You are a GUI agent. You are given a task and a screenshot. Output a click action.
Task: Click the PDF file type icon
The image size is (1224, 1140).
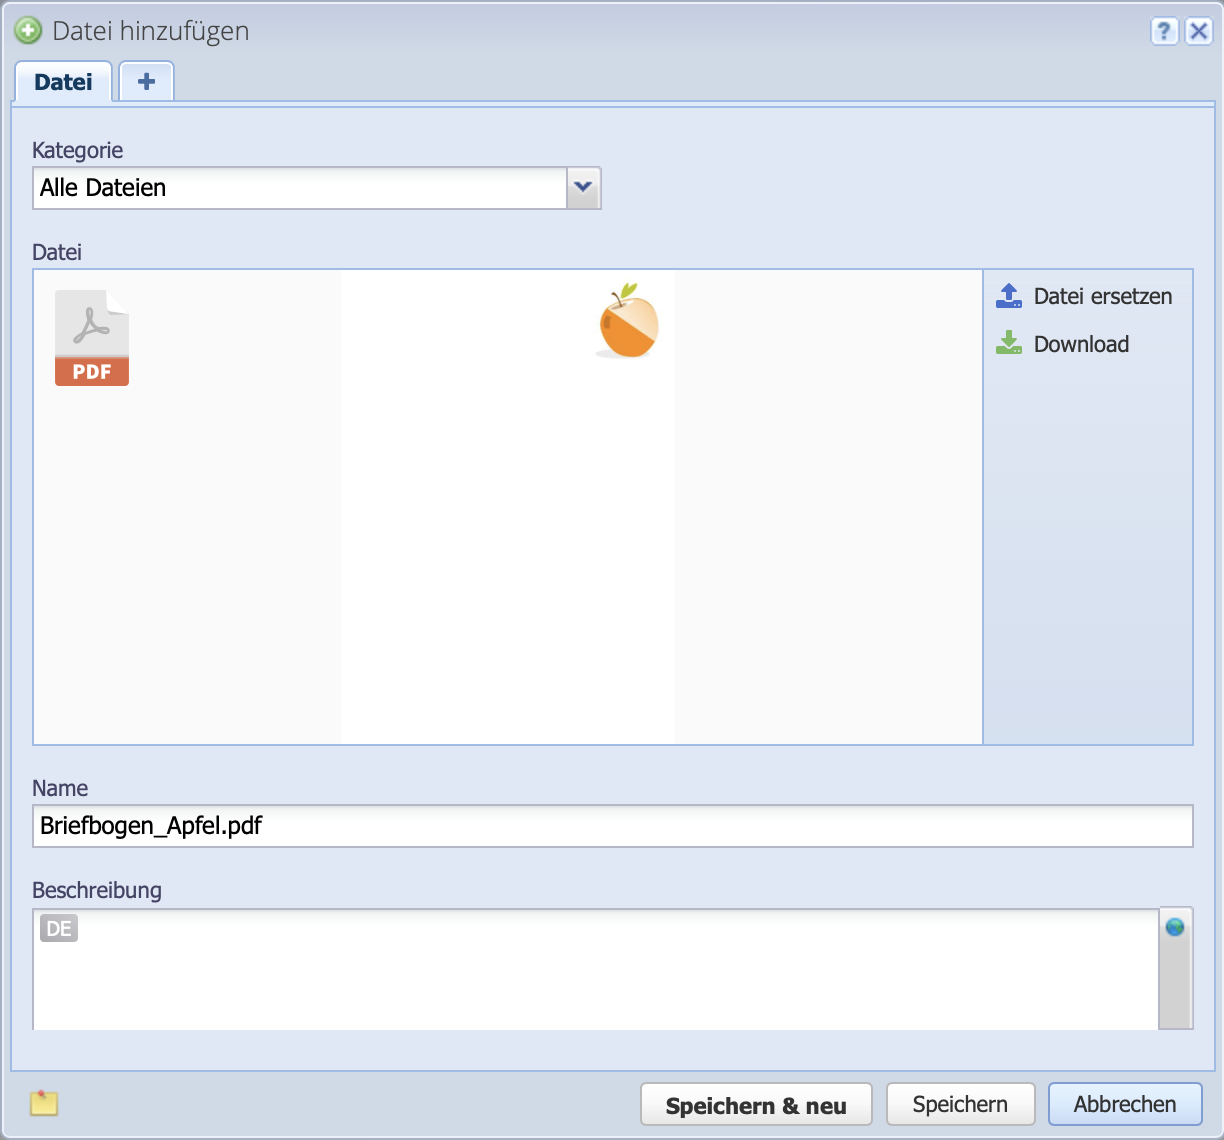[92, 338]
